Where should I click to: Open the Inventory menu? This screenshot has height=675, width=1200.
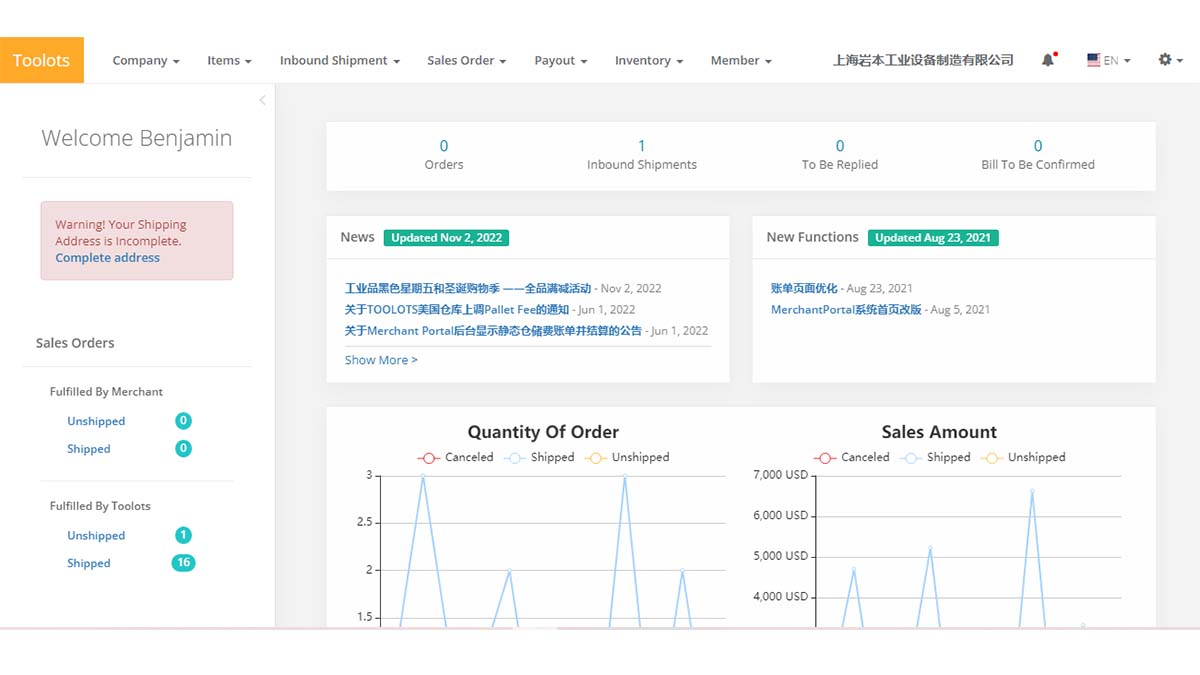(x=648, y=60)
